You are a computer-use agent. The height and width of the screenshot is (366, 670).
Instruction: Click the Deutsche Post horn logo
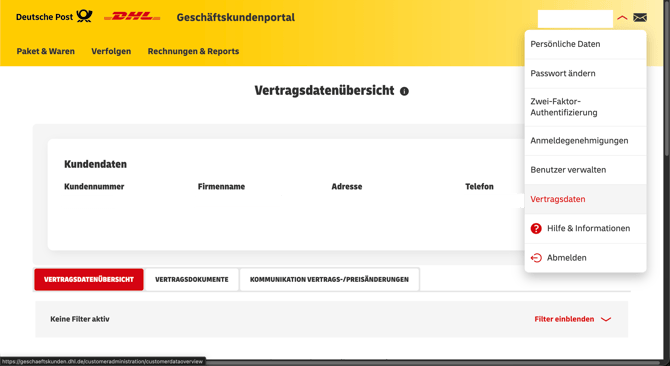(x=84, y=17)
